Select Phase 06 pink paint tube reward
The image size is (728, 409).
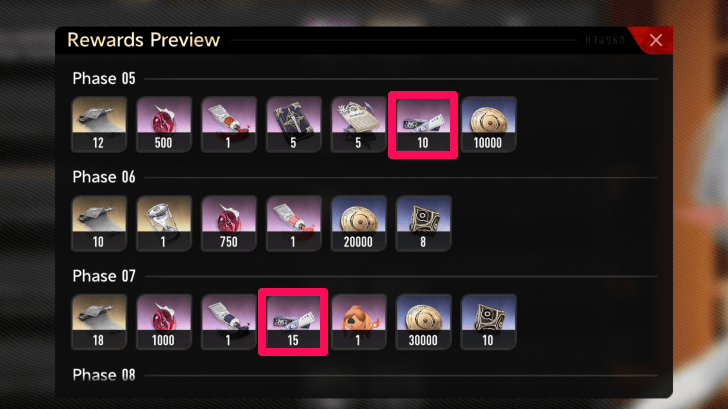(293, 223)
